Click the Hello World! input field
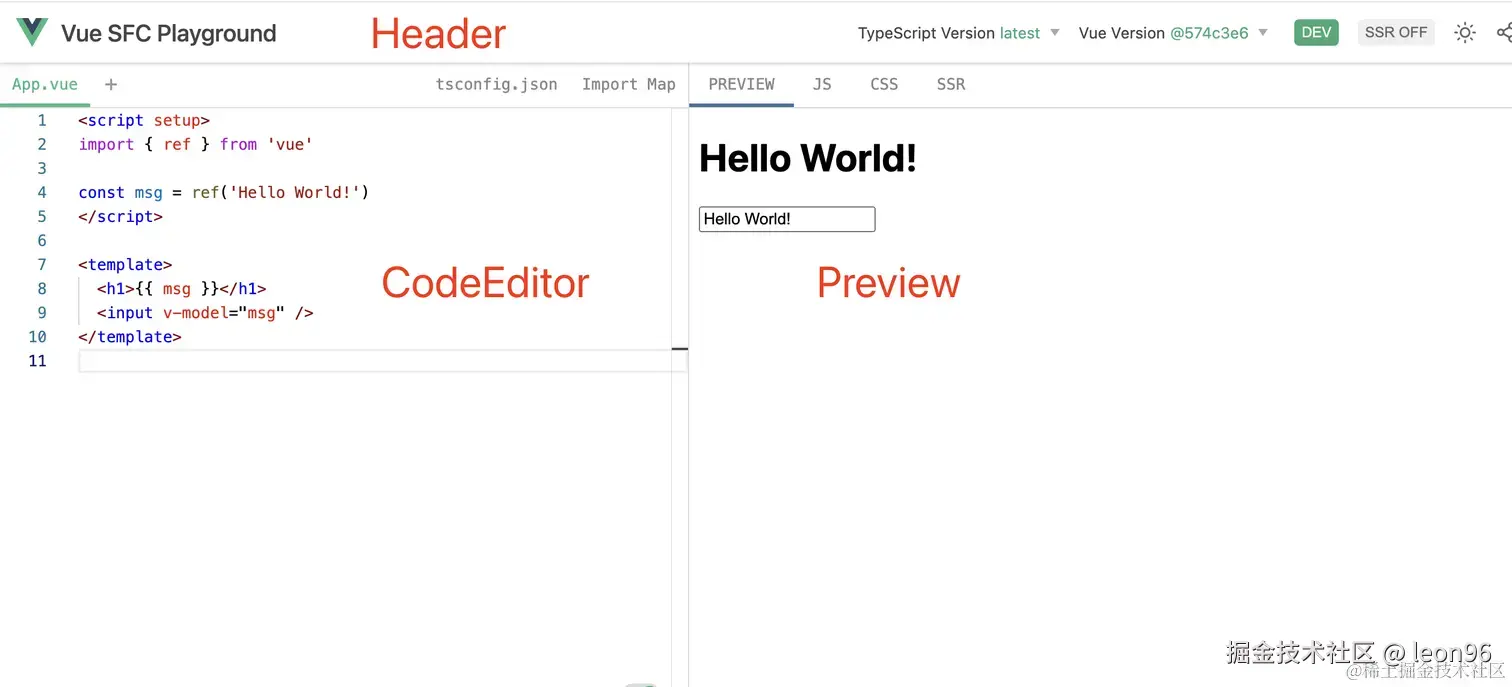The width and height of the screenshot is (1512, 687). point(787,219)
